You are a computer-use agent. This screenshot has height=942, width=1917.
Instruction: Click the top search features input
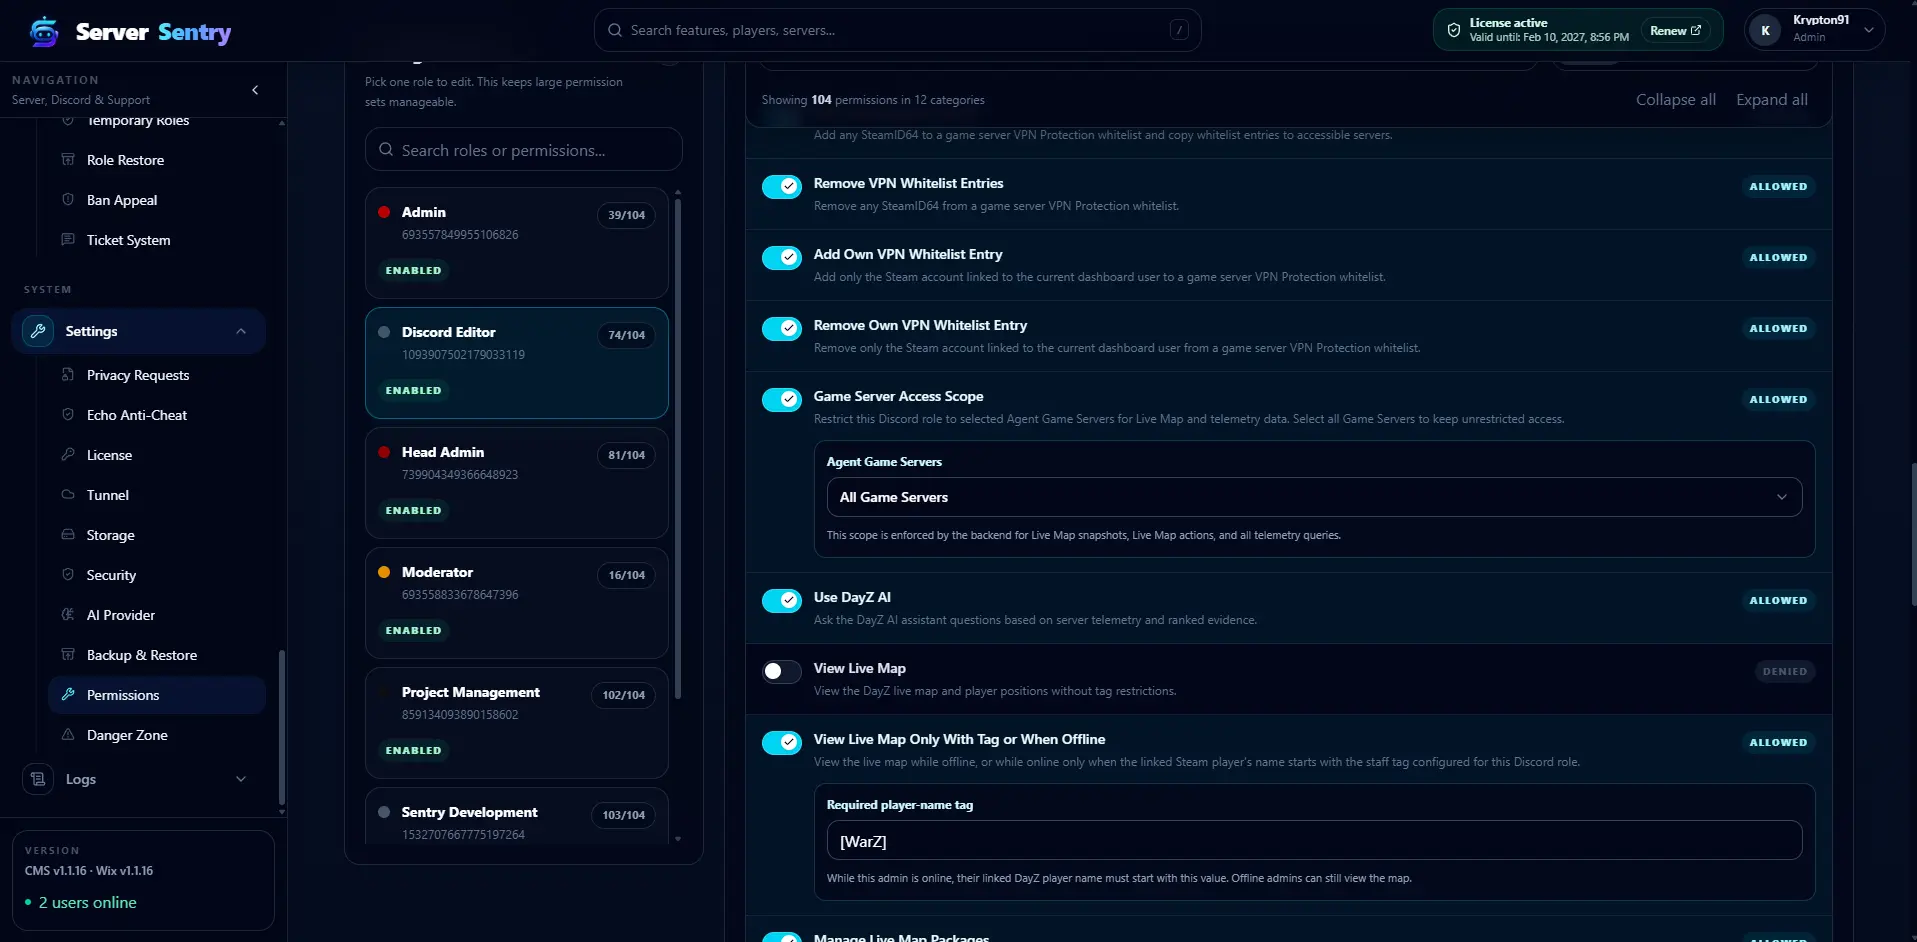click(897, 30)
